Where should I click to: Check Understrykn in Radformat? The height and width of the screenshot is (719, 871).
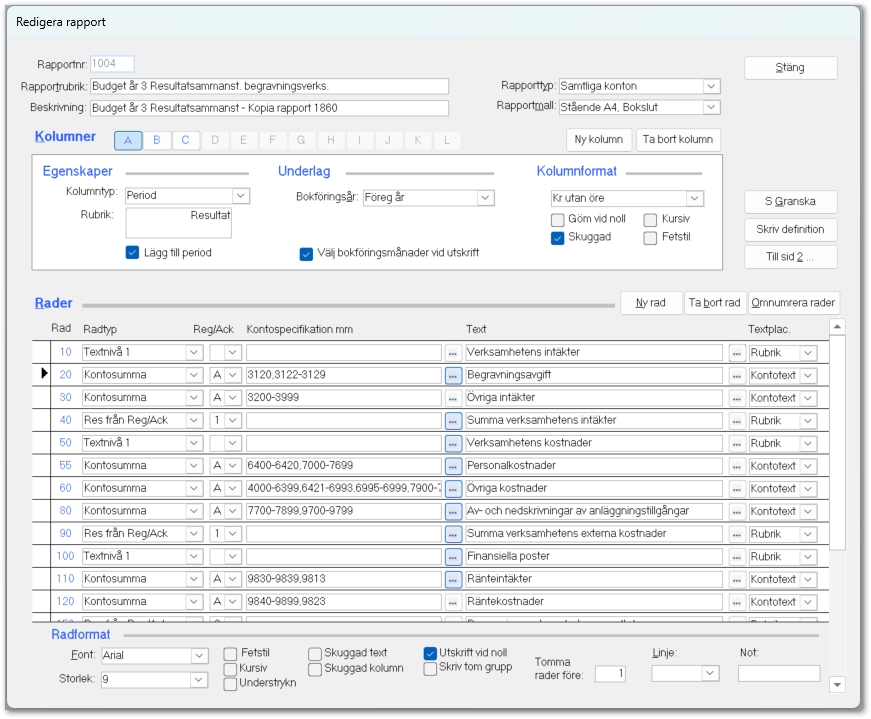click(230, 684)
